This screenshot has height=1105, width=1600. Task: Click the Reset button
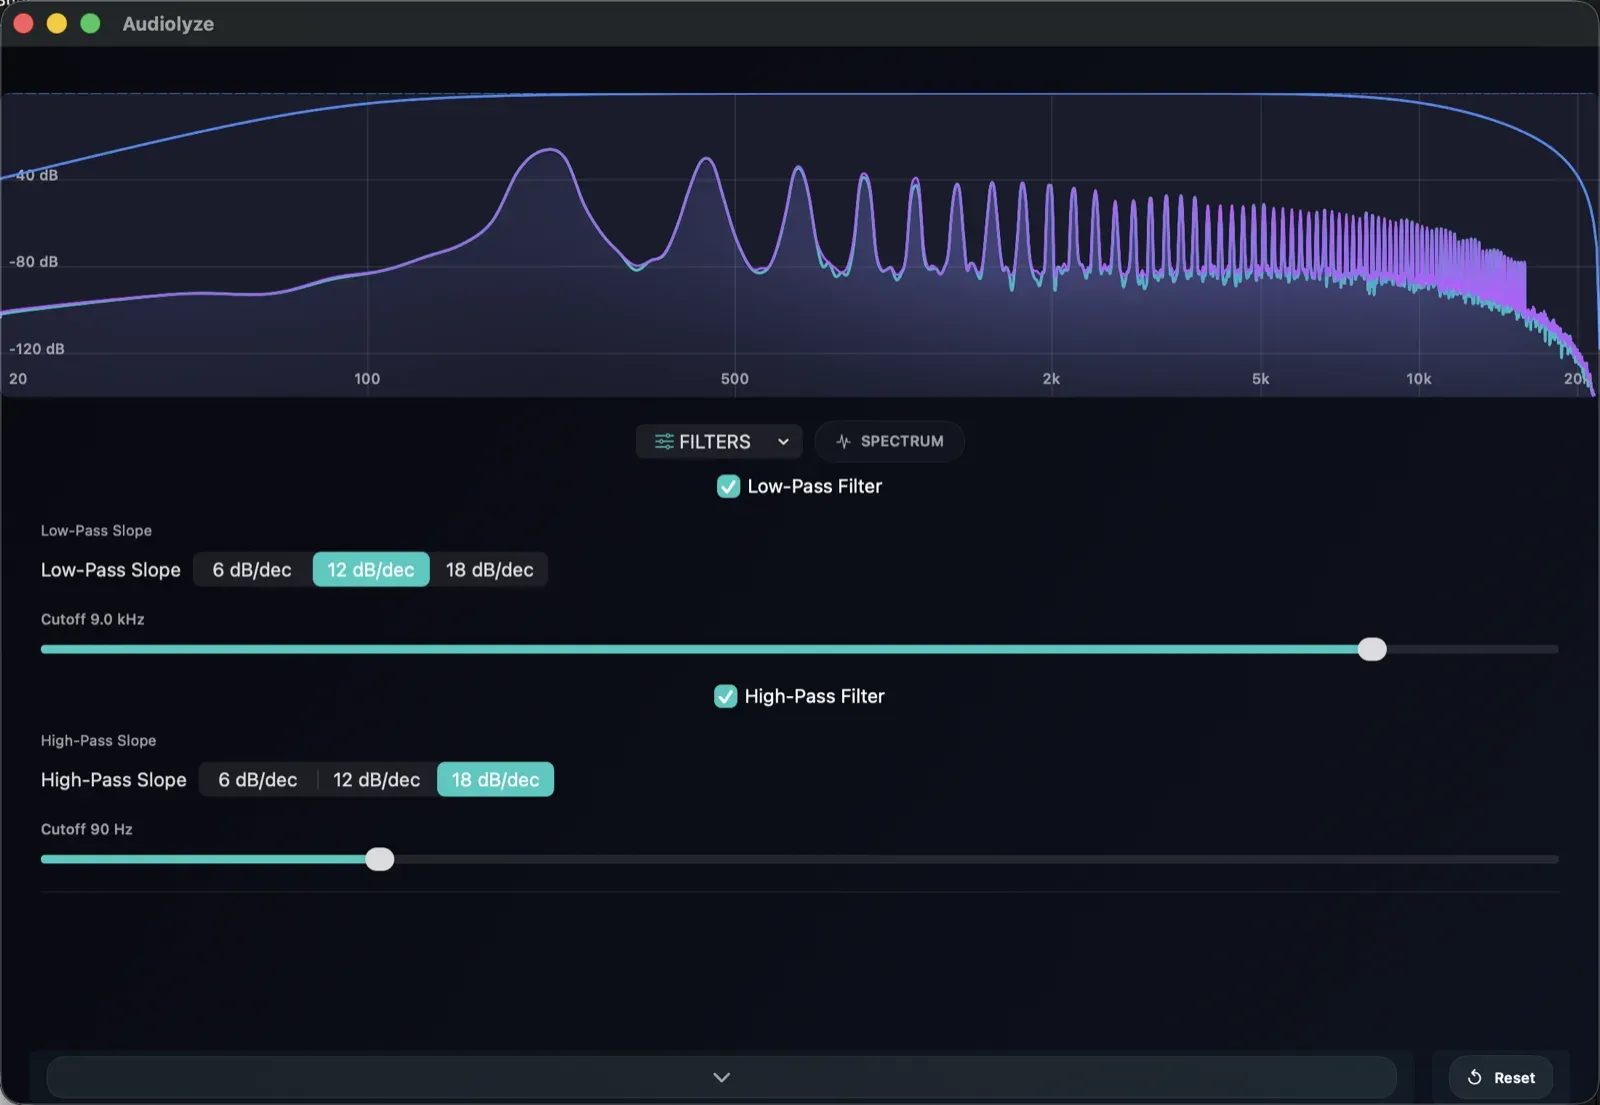(1500, 1078)
